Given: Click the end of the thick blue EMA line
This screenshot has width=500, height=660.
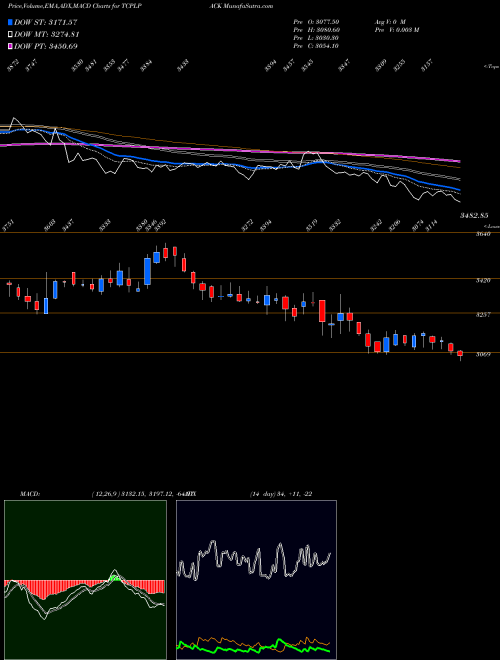Looking at the screenshot, I should point(459,190).
